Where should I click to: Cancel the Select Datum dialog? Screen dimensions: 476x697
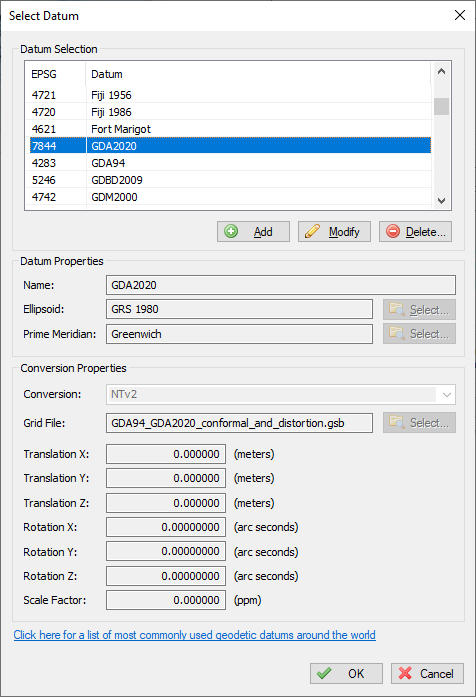[x=427, y=673]
